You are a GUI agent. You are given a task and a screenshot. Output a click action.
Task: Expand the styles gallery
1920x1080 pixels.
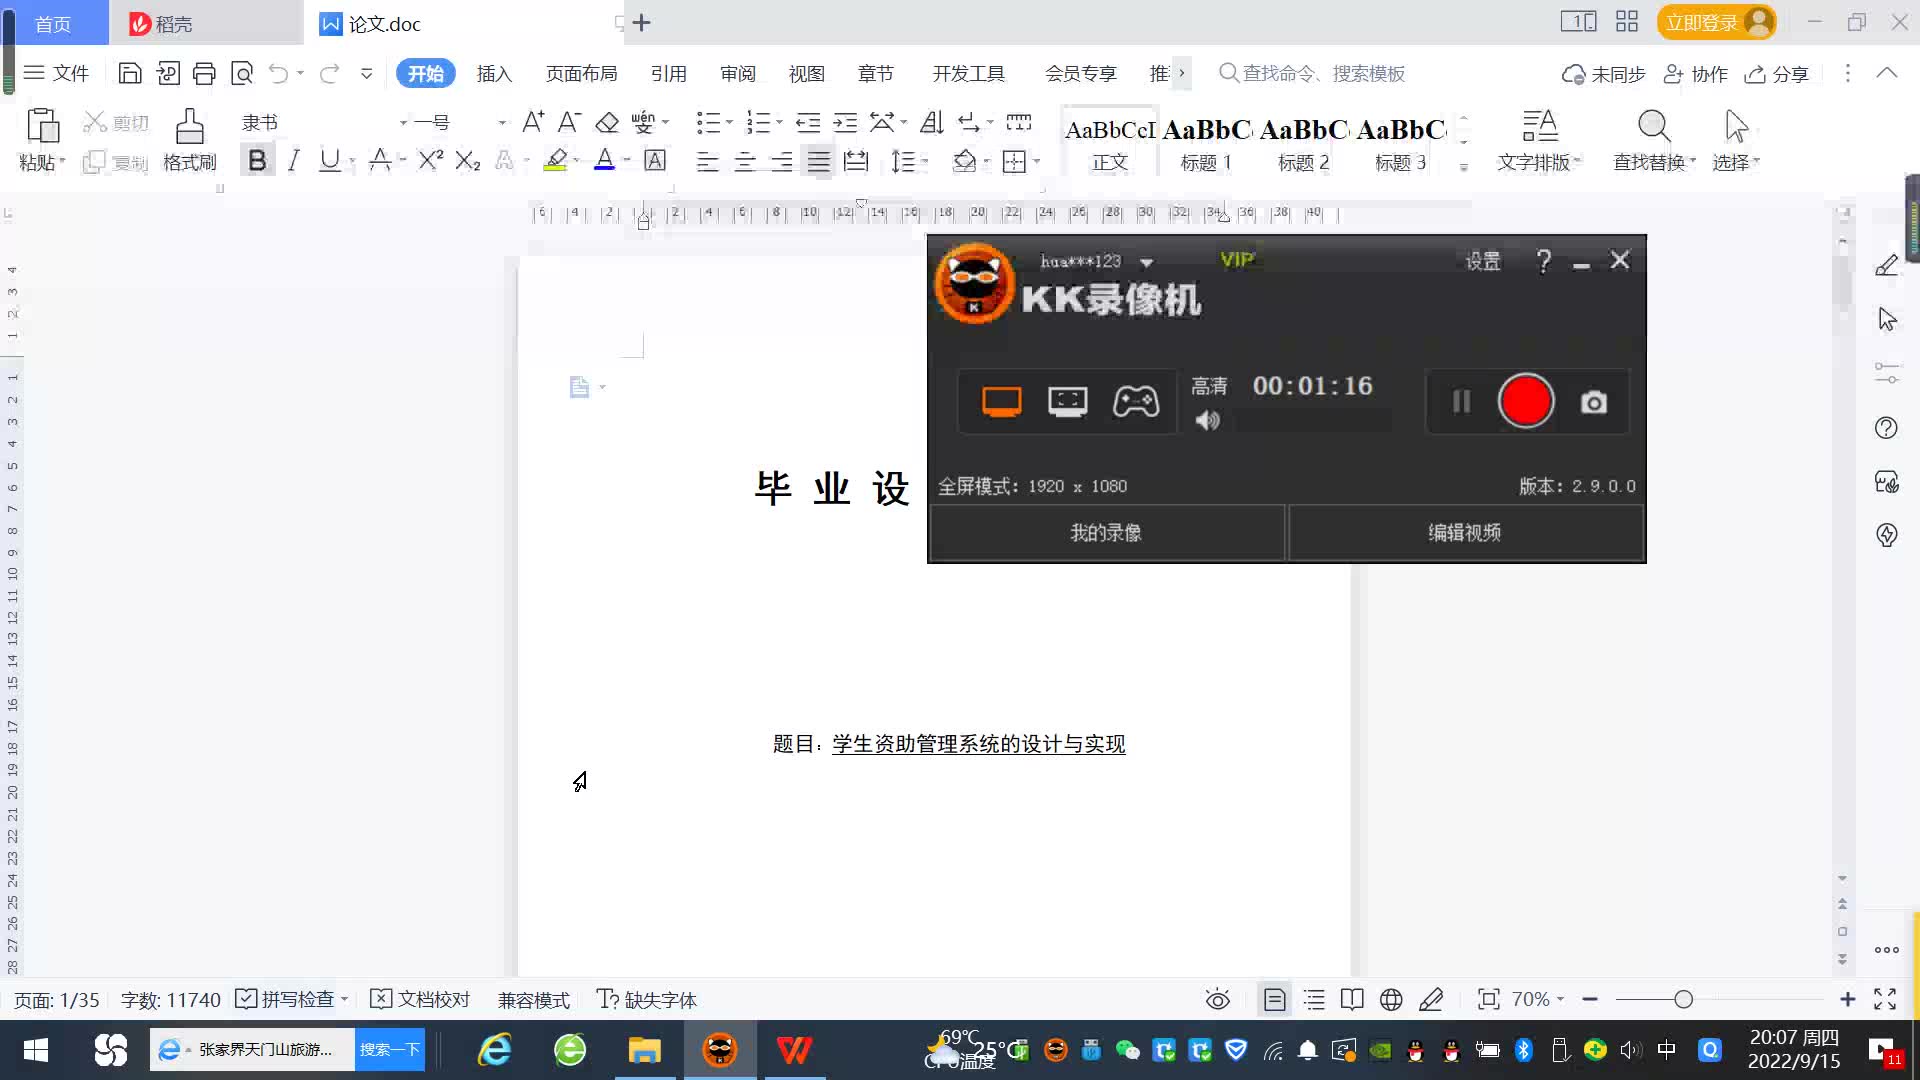click(1463, 167)
